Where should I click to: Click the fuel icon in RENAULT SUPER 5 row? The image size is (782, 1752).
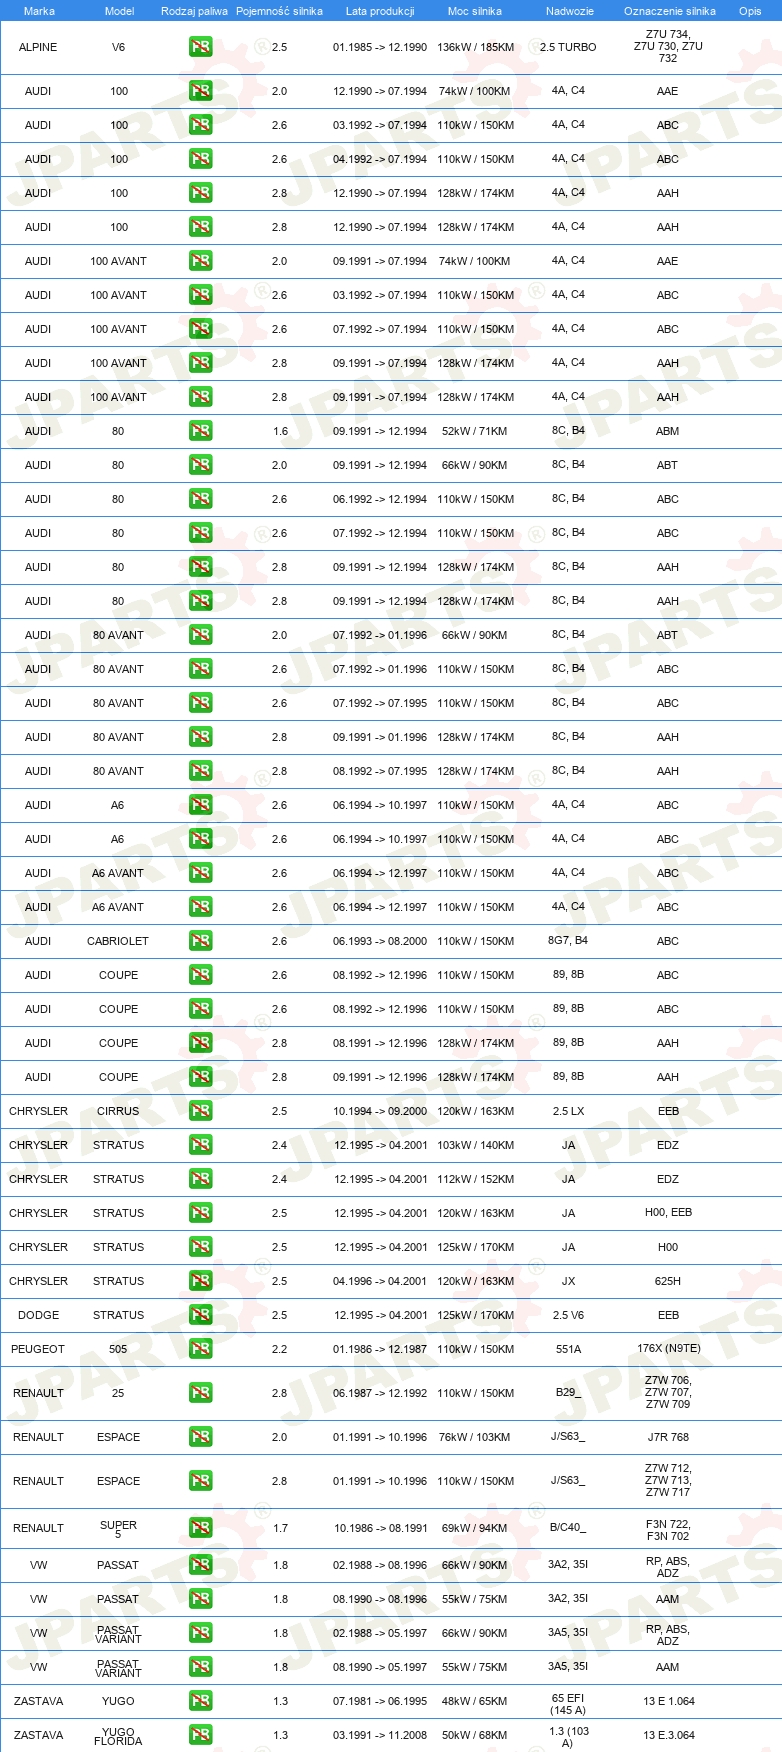[x=201, y=1528]
